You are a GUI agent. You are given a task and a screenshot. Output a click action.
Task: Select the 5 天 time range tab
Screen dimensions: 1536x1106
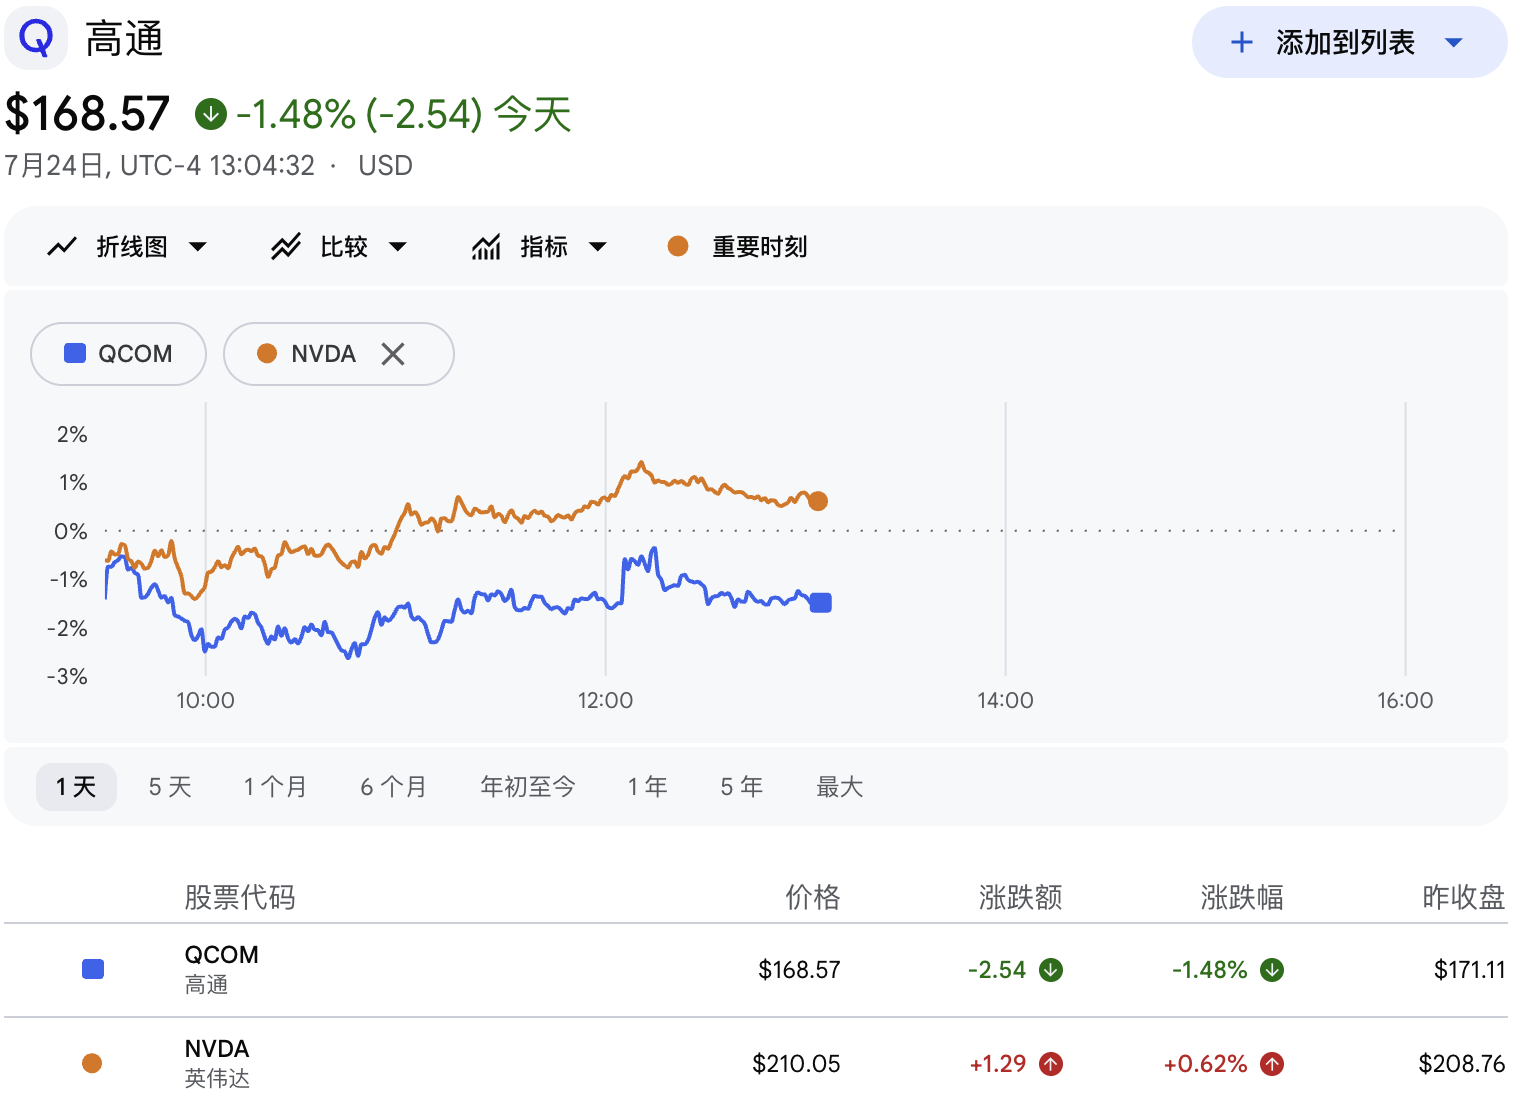(170, 787)
